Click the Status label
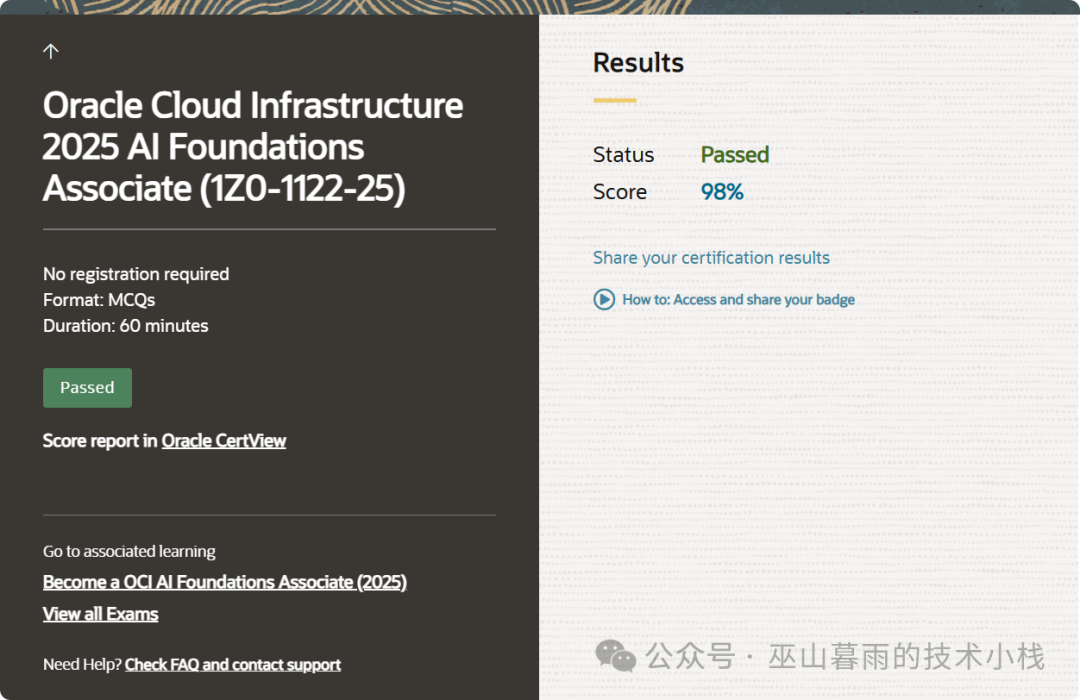Image resolution: width=1080 pixels, height=700 pixels. [x=623, y=154]
